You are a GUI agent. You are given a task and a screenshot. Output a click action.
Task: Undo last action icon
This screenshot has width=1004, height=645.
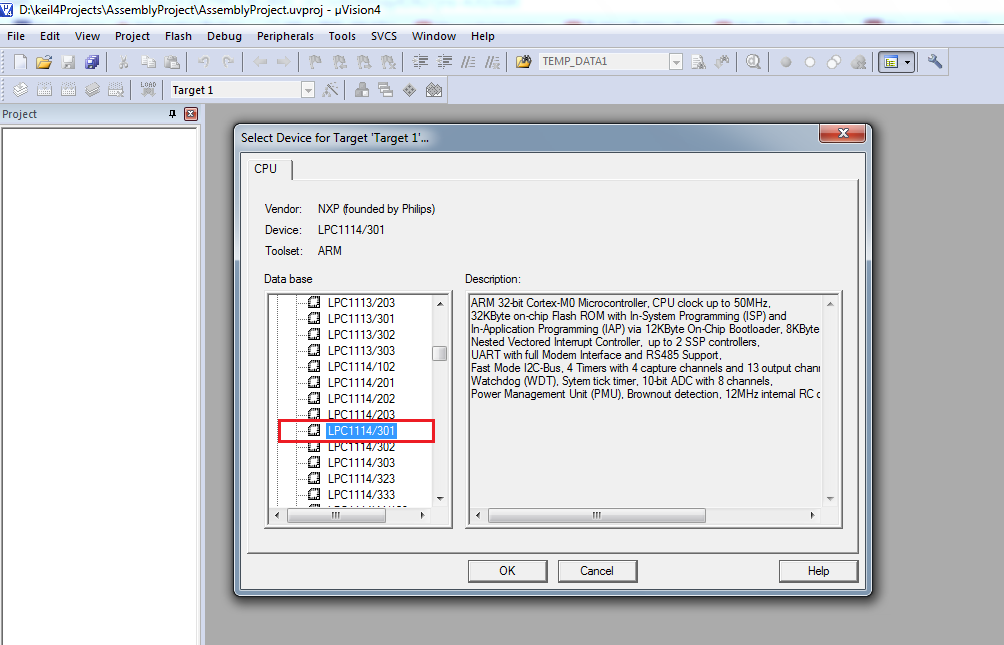coord(204,62)
